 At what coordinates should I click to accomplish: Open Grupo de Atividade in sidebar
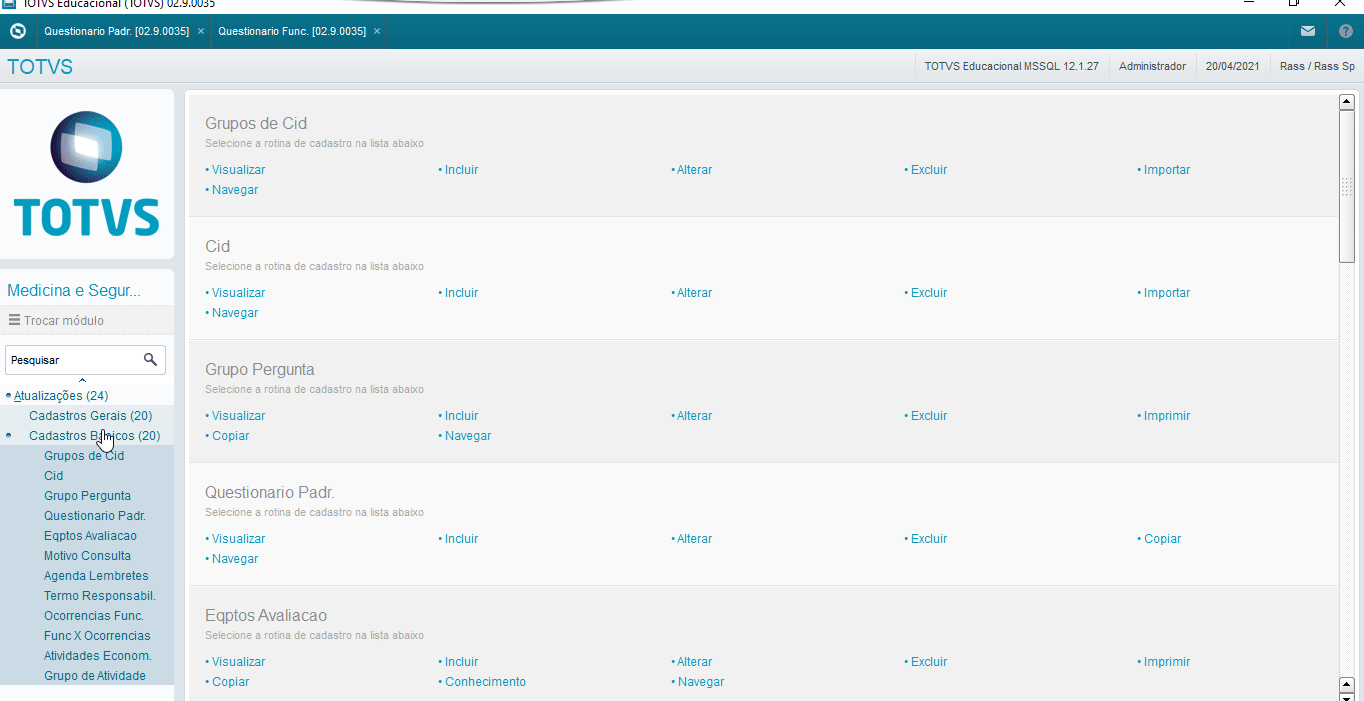(95, 676)
